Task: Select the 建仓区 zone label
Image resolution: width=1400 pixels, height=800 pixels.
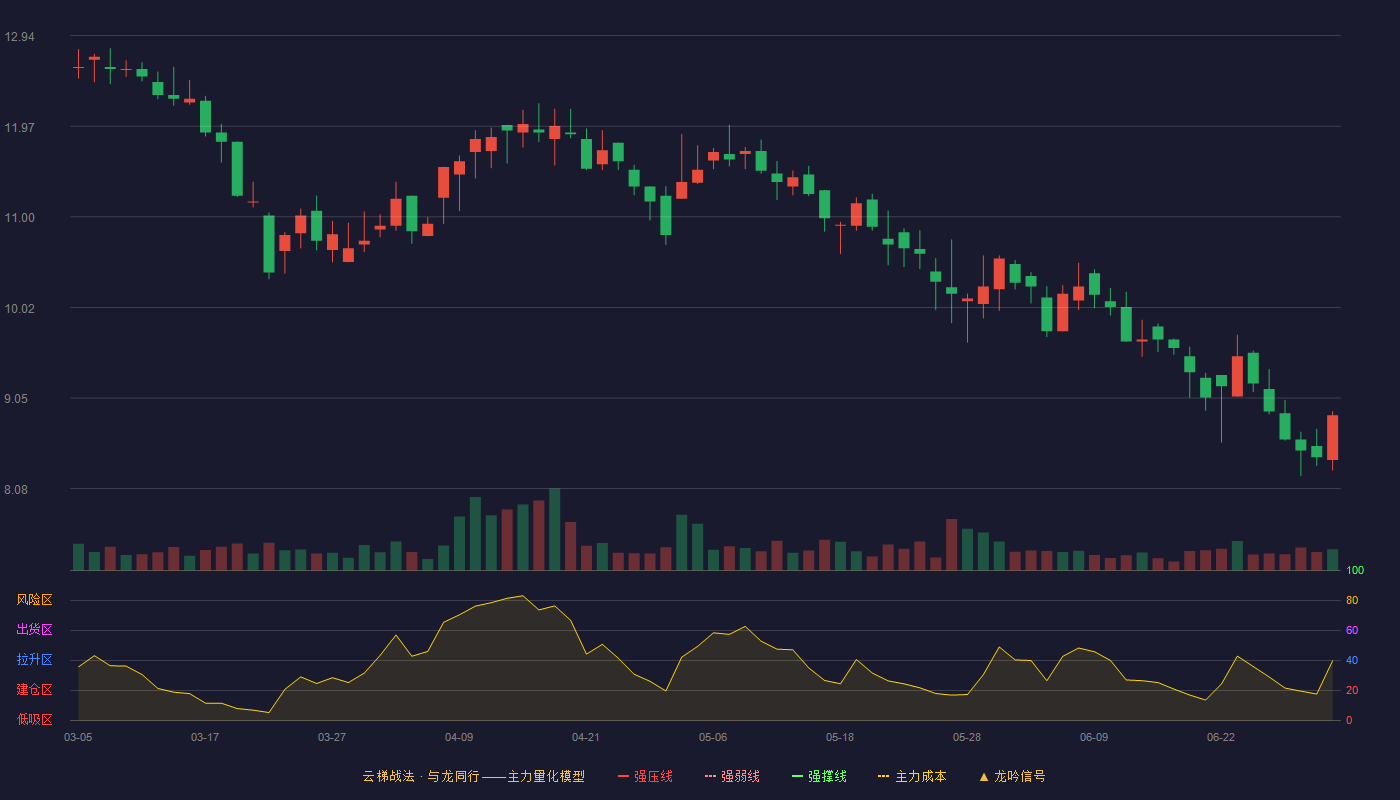Action: tap(34, 690)
